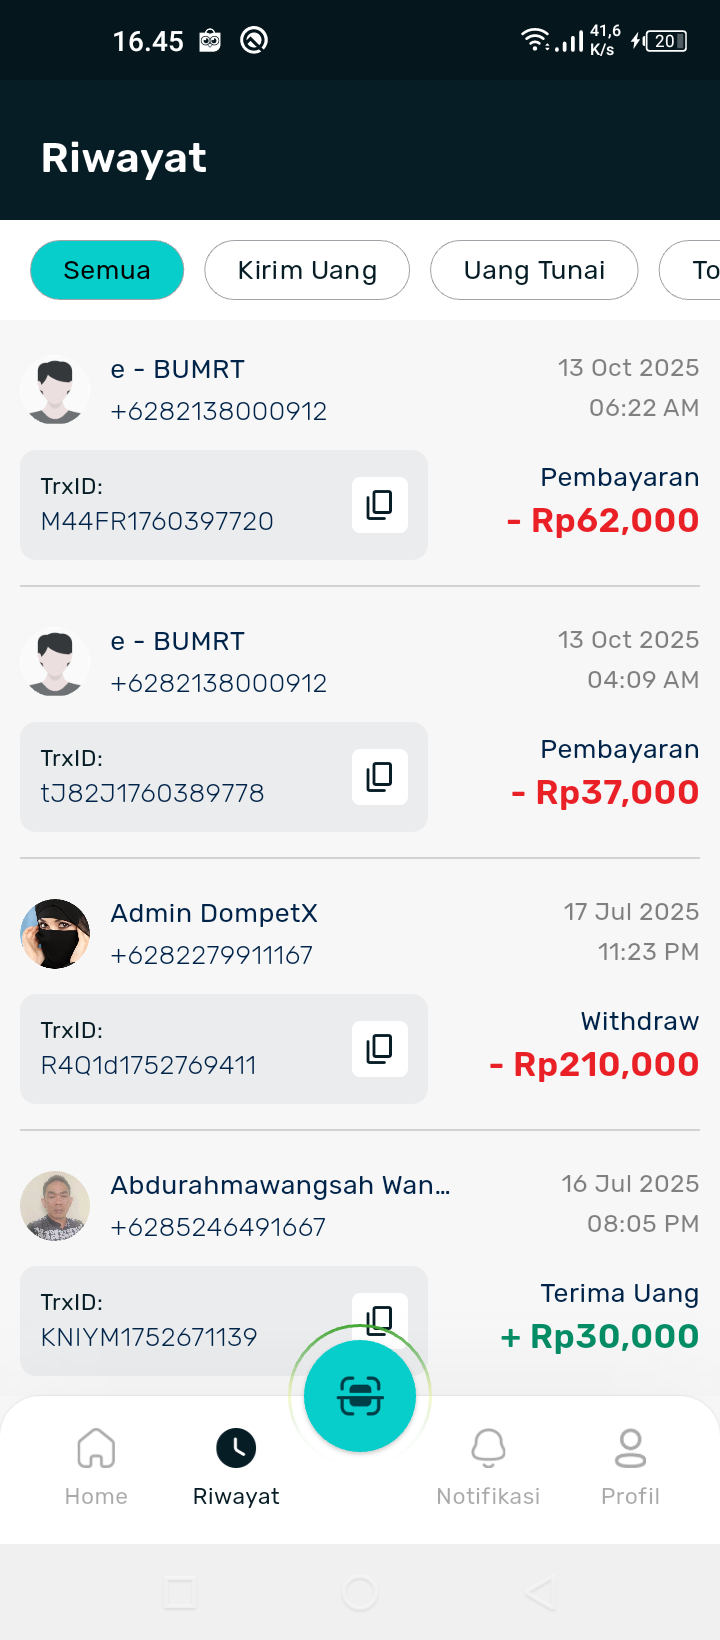The height and width of the screenshot is (1640, 720).
Task: Tap the QR scan button
Action: [360, 1396]
